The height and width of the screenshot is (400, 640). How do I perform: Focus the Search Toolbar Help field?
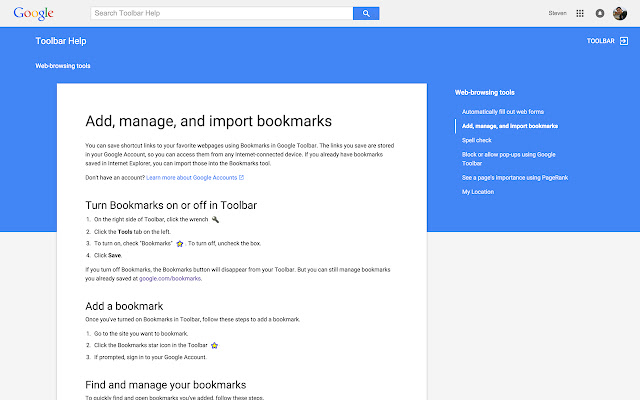(222, 13)
